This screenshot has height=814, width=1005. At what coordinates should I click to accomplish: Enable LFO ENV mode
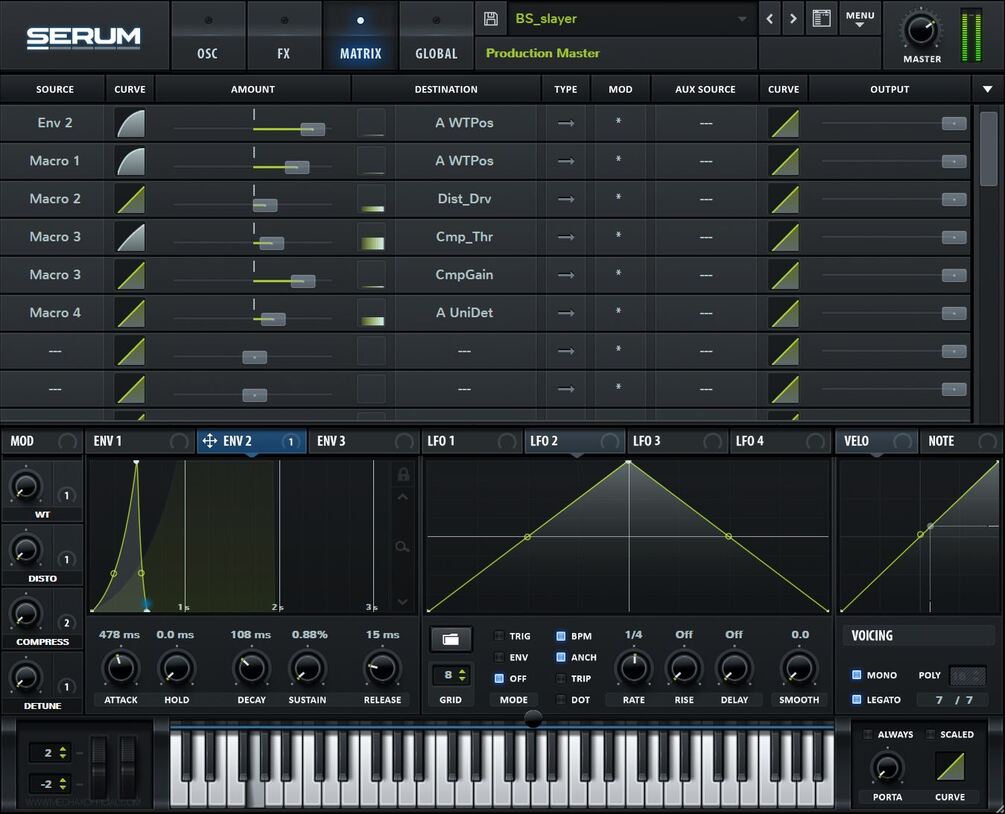coord(499,657)
